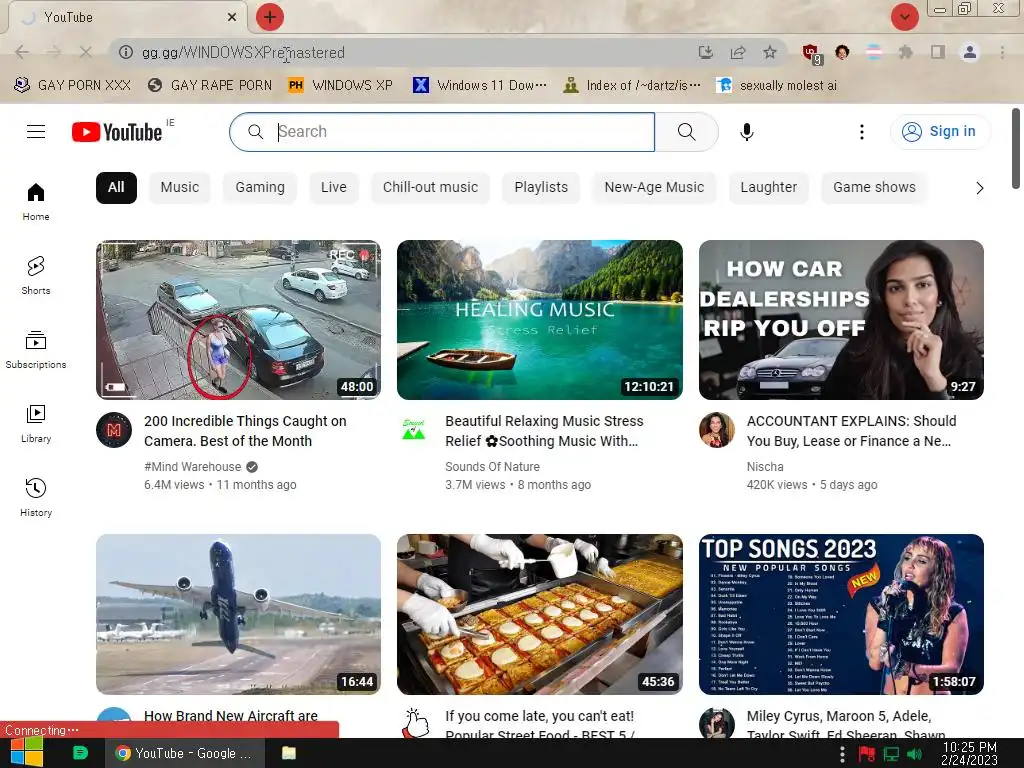Start voice search with the microphone

tap(746, 132)
